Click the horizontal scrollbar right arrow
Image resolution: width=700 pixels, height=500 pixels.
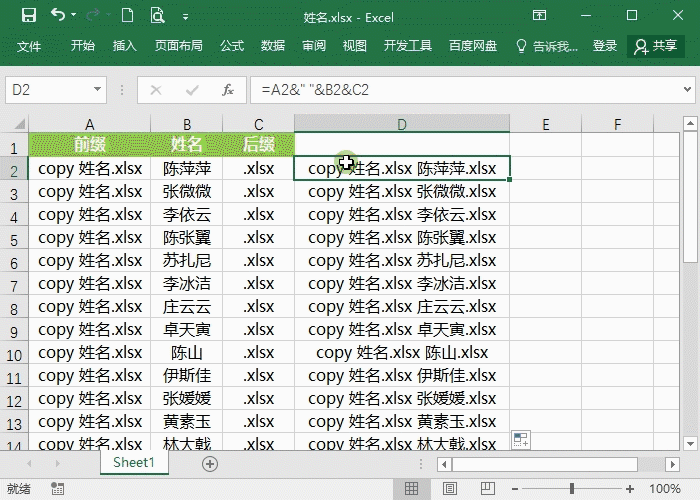[672, 464]
